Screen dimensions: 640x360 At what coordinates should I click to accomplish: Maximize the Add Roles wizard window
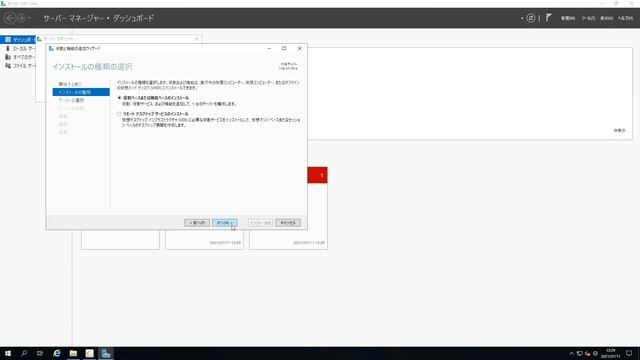284,48
